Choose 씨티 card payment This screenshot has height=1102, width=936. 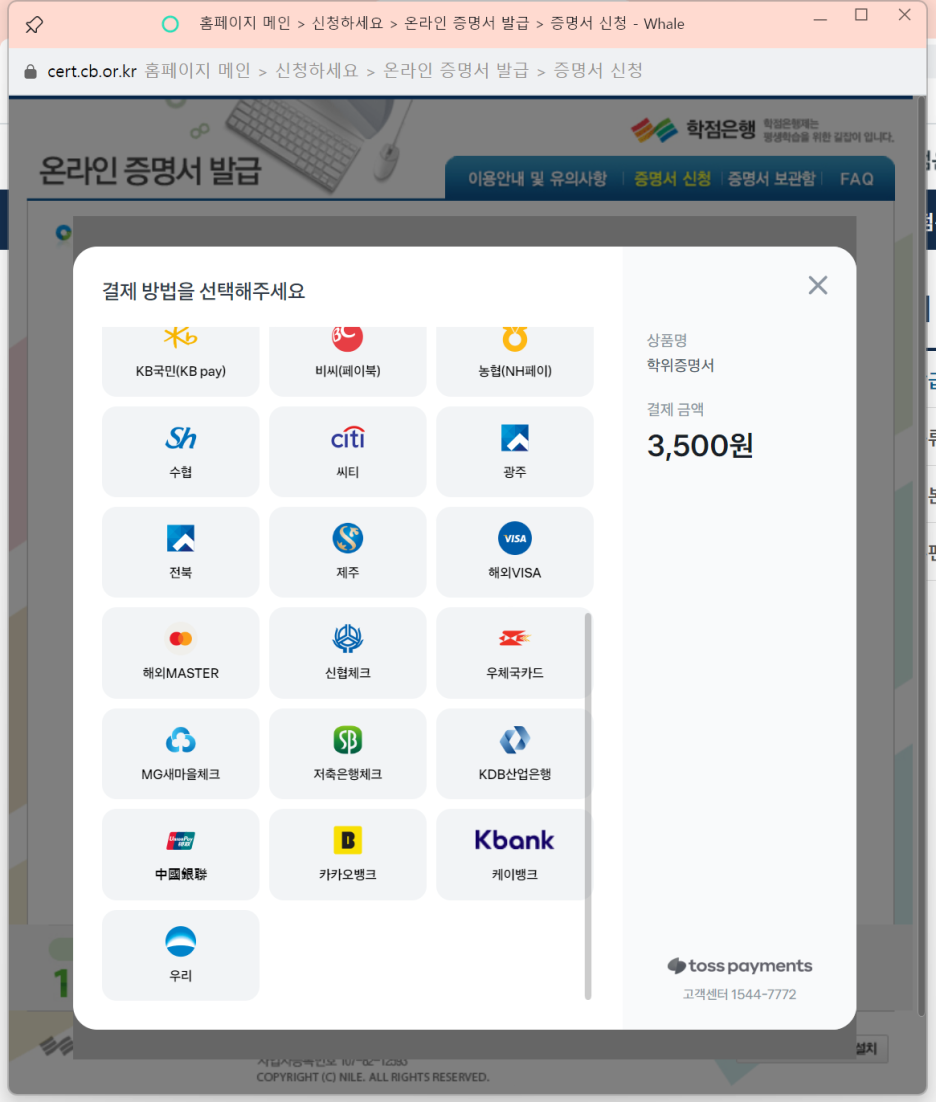click(x=348, y=451)
